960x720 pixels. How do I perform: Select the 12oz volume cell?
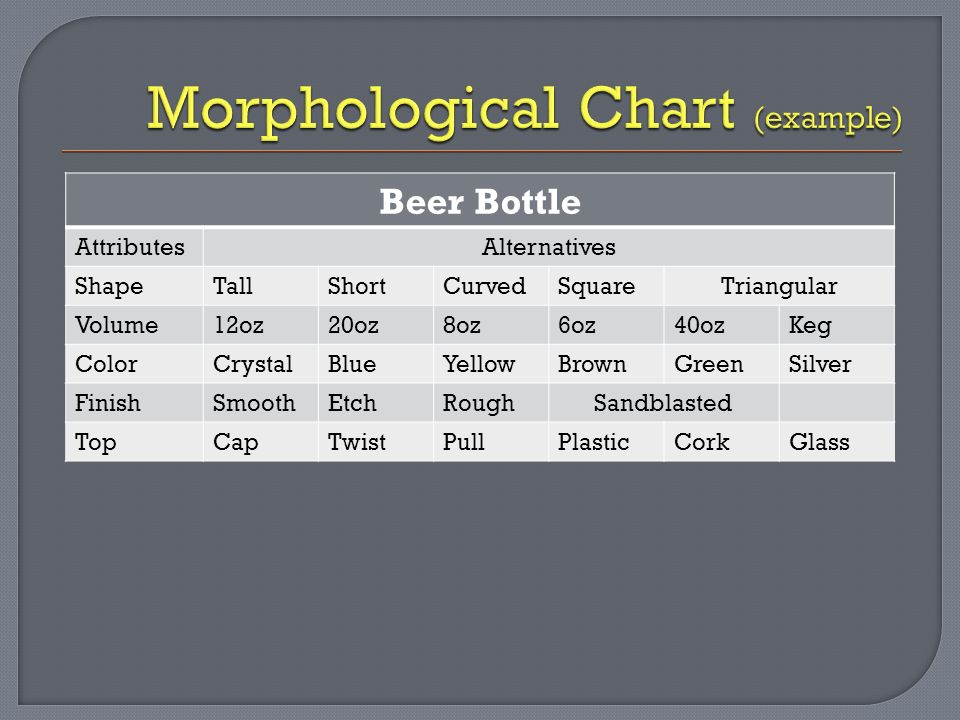click(261, 324)
